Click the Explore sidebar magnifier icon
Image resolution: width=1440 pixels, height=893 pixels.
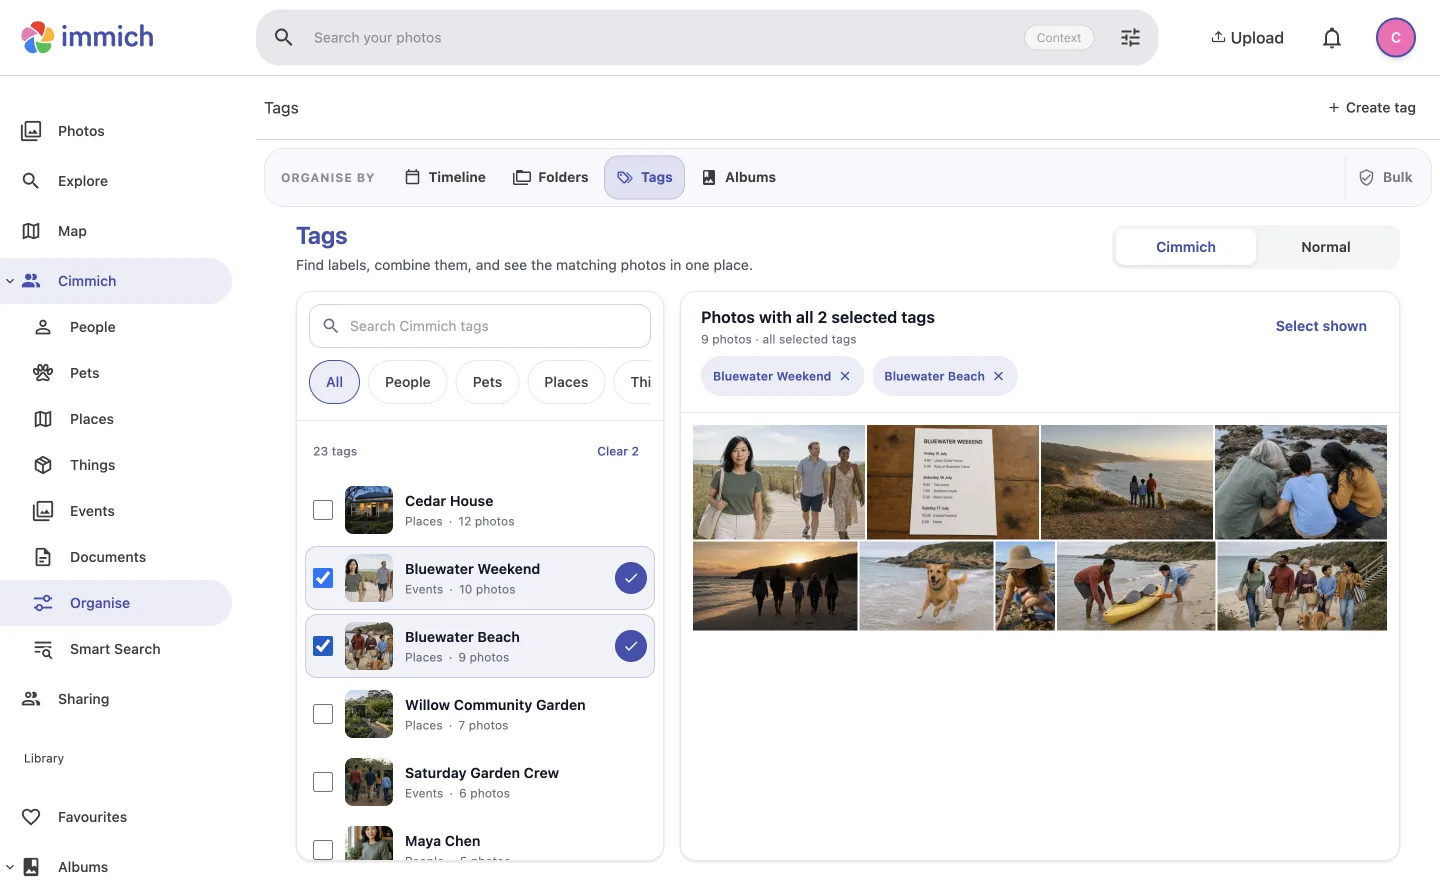click(x=31, y=181)
